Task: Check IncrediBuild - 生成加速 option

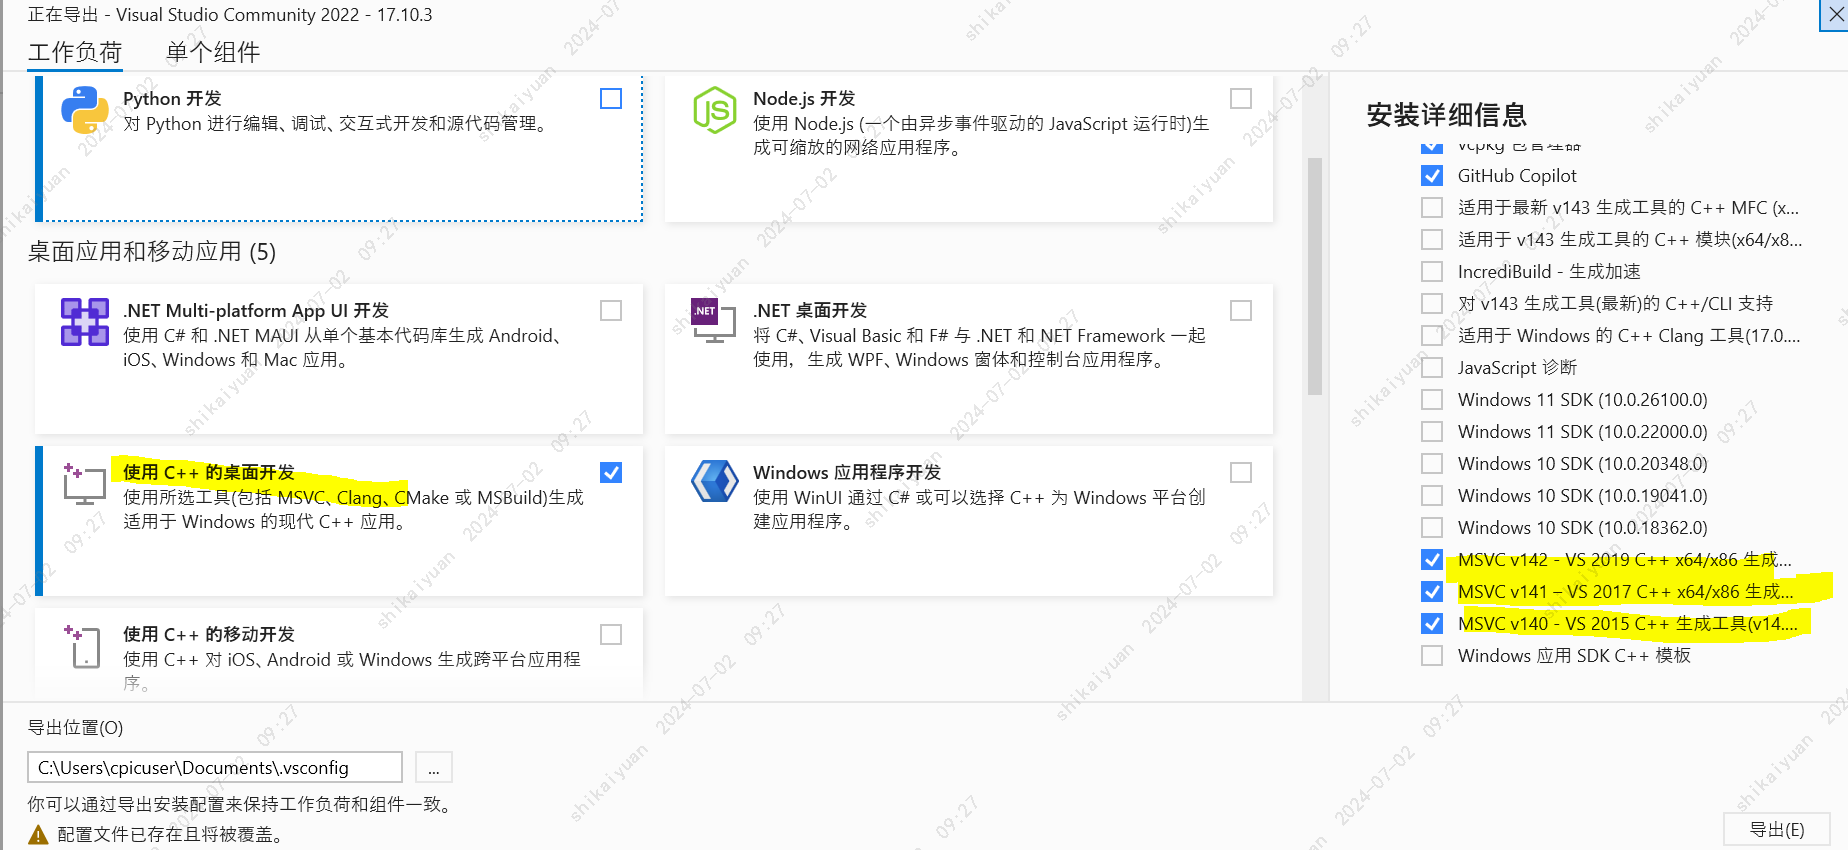Action: pyautogui.click(x=1432, y=272)
